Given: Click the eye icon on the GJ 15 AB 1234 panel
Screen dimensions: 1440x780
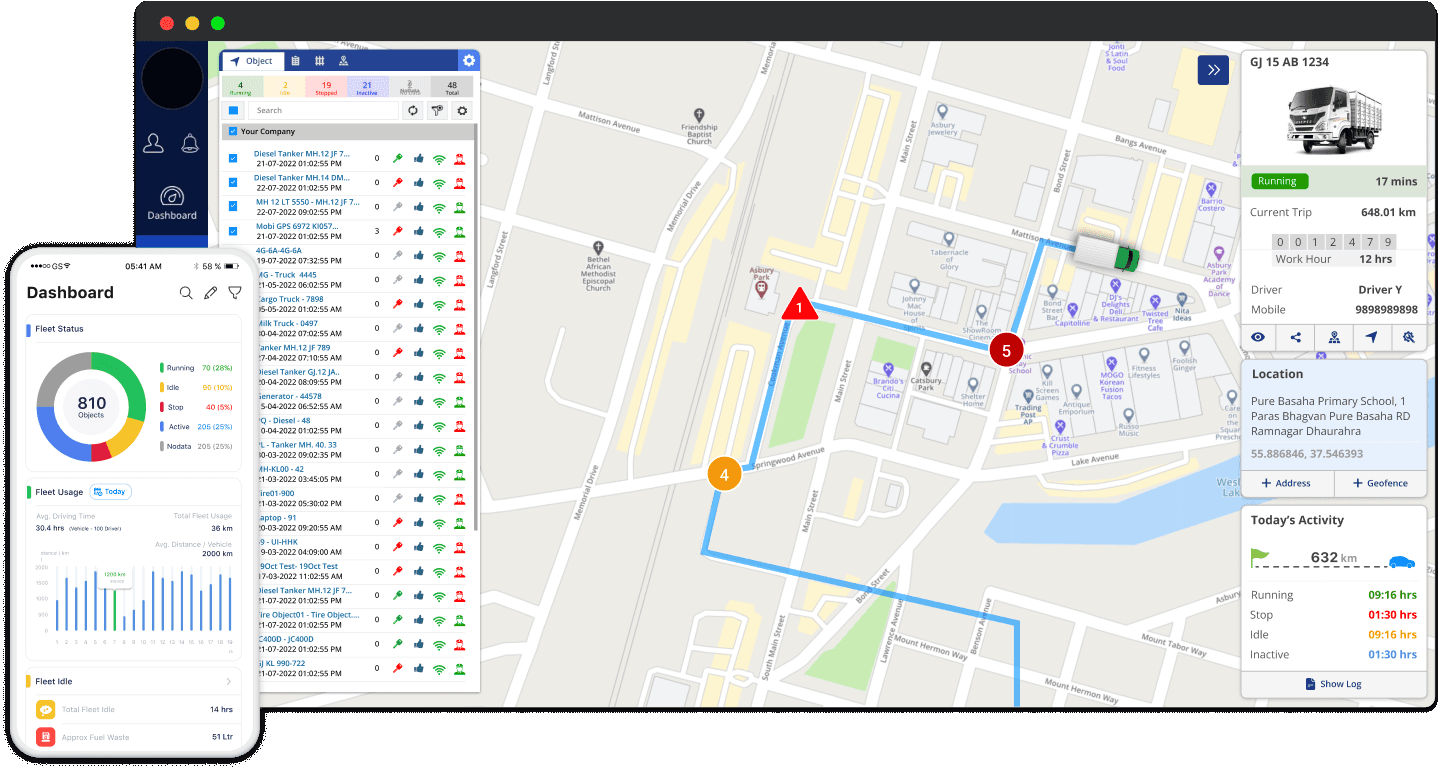Looking at the screenshot, I should [x=1257, y=338].
